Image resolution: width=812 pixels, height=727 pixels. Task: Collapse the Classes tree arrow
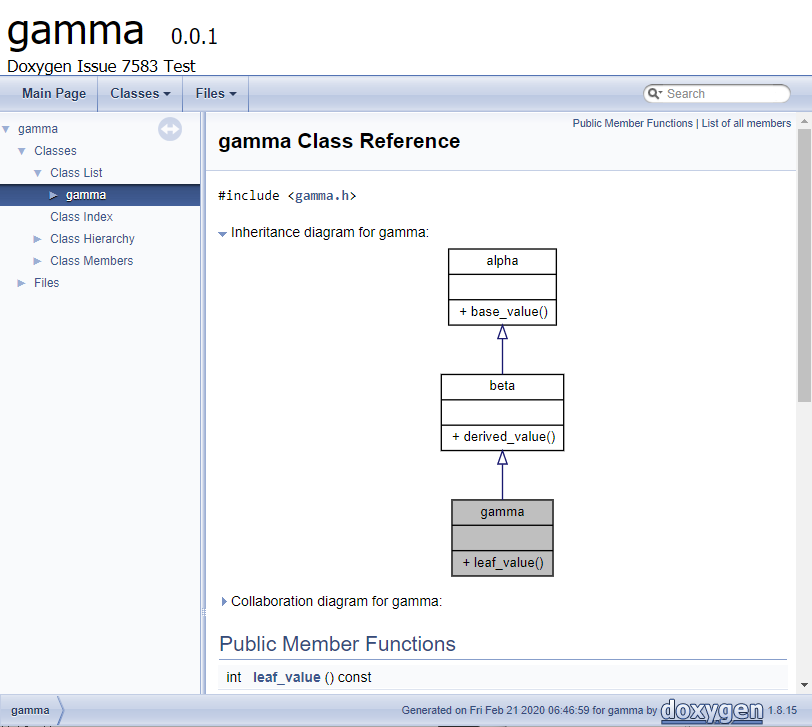(22, 151)
